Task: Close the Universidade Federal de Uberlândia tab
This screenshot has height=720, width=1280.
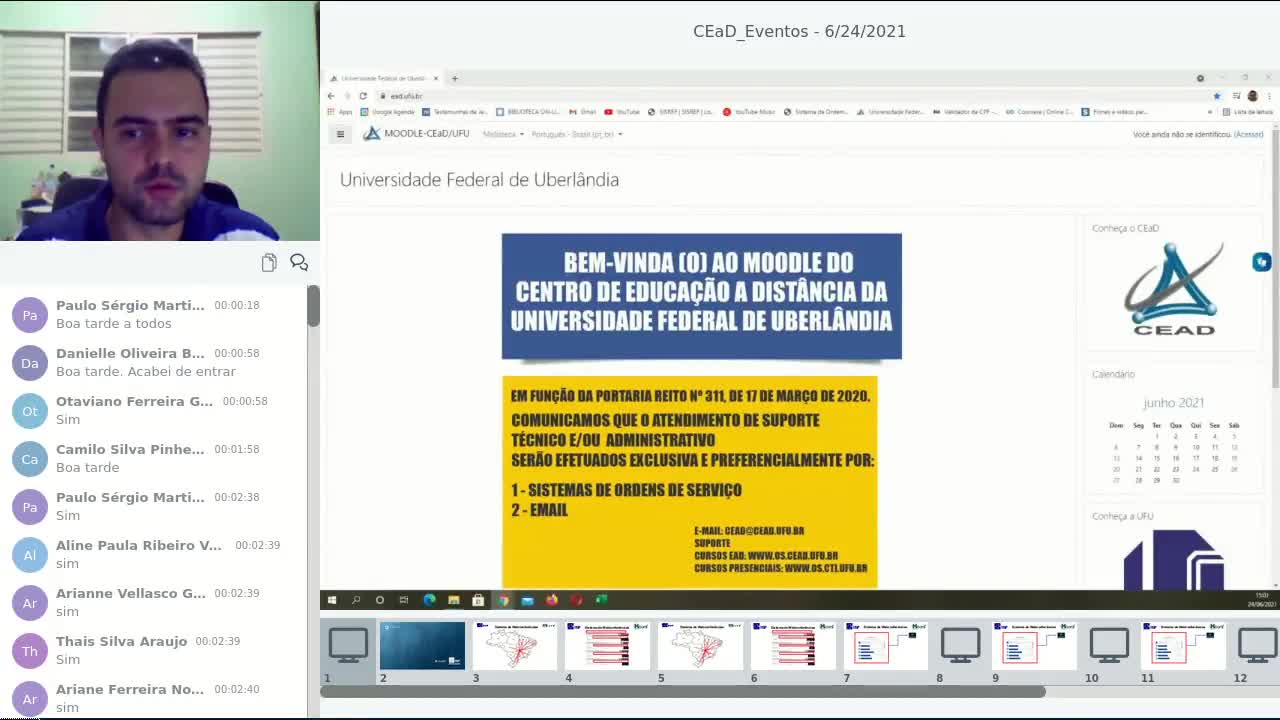Action: 435,78
